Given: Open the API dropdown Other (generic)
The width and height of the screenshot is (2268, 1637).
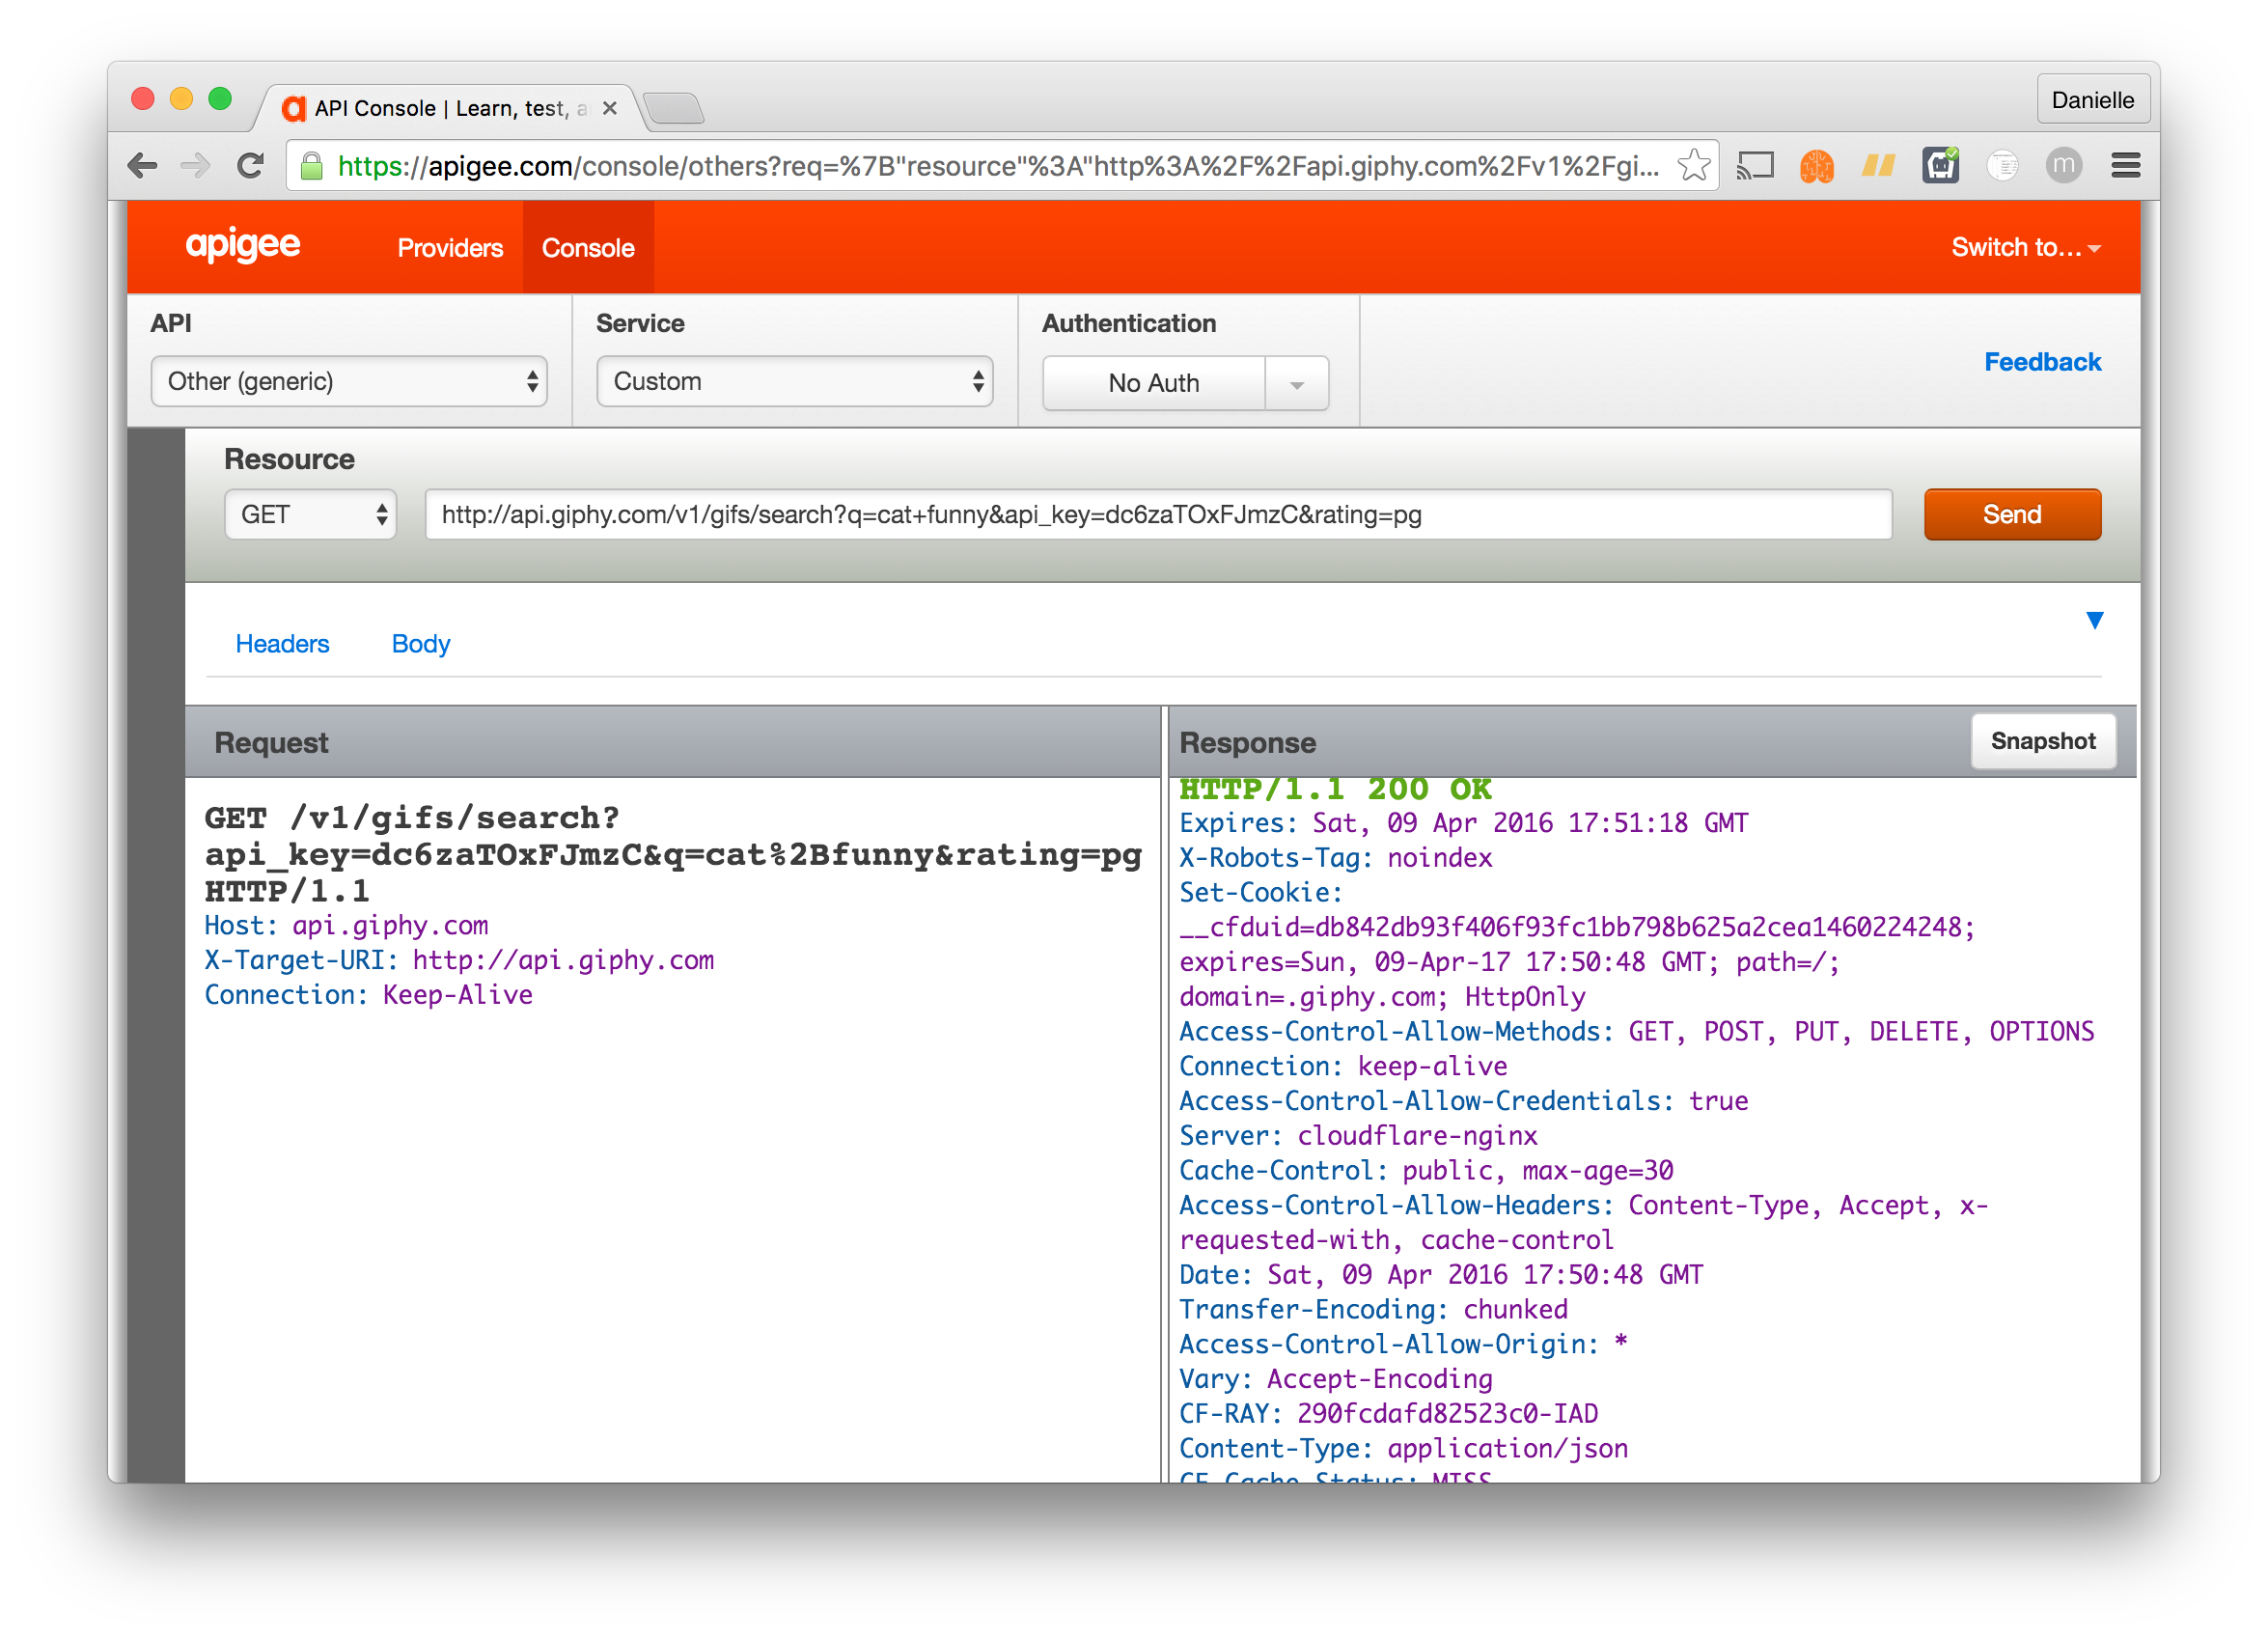Looking at the screenshot, I should (x=348, y=381).
